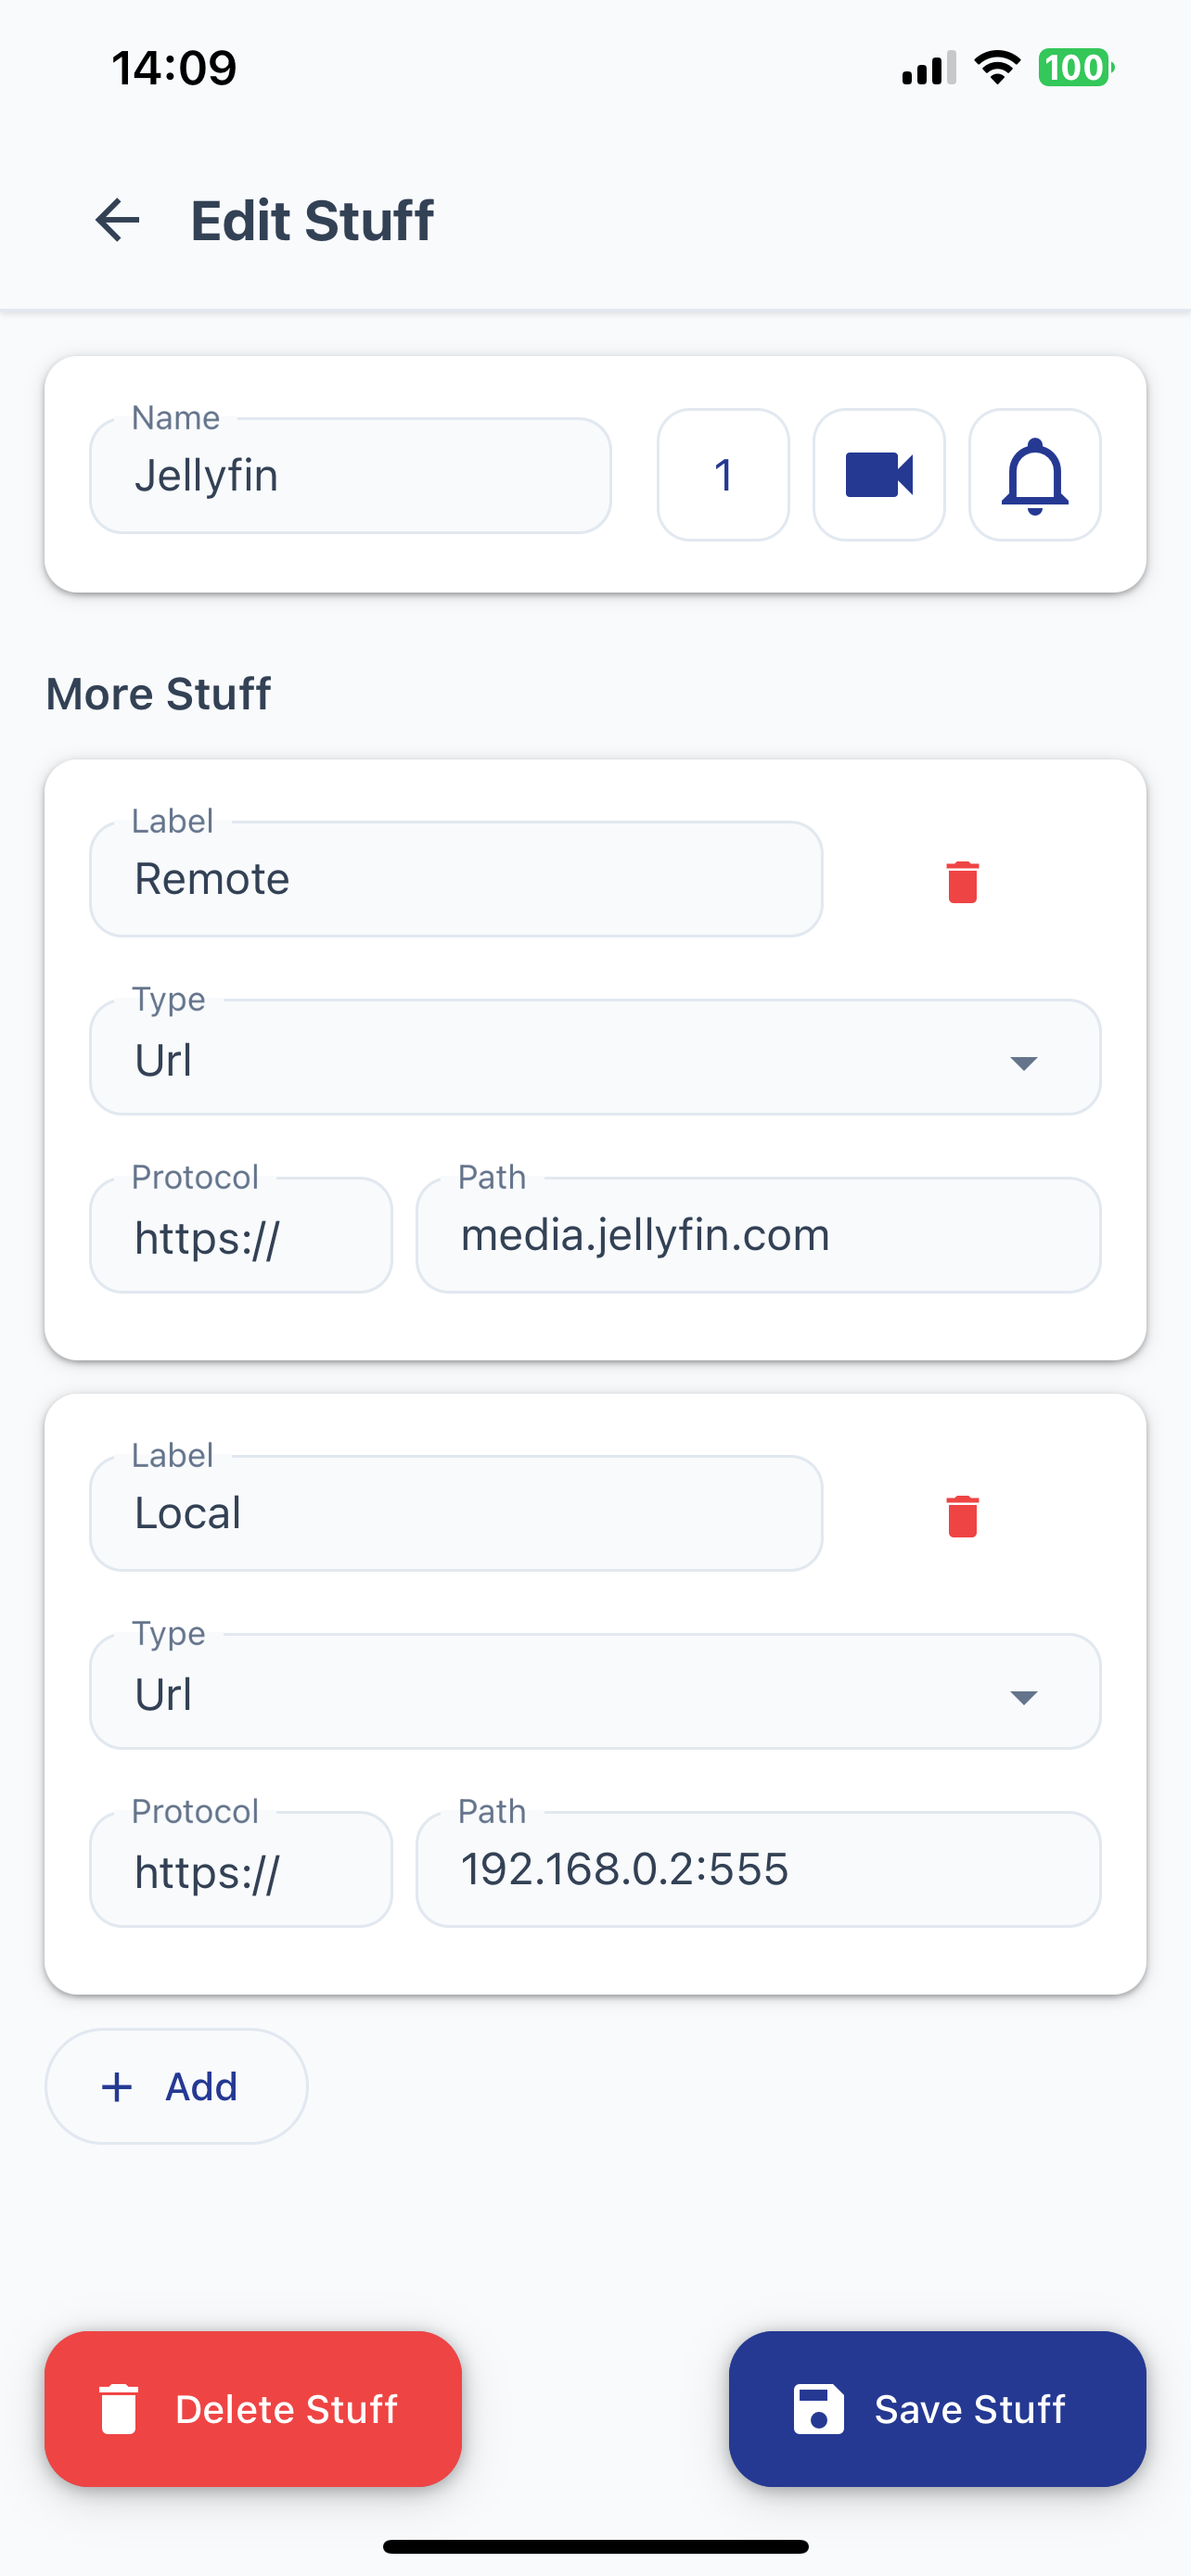Open the Type dropdown for Local entry
1191x2576 pixels.
tap(595, 1692)
